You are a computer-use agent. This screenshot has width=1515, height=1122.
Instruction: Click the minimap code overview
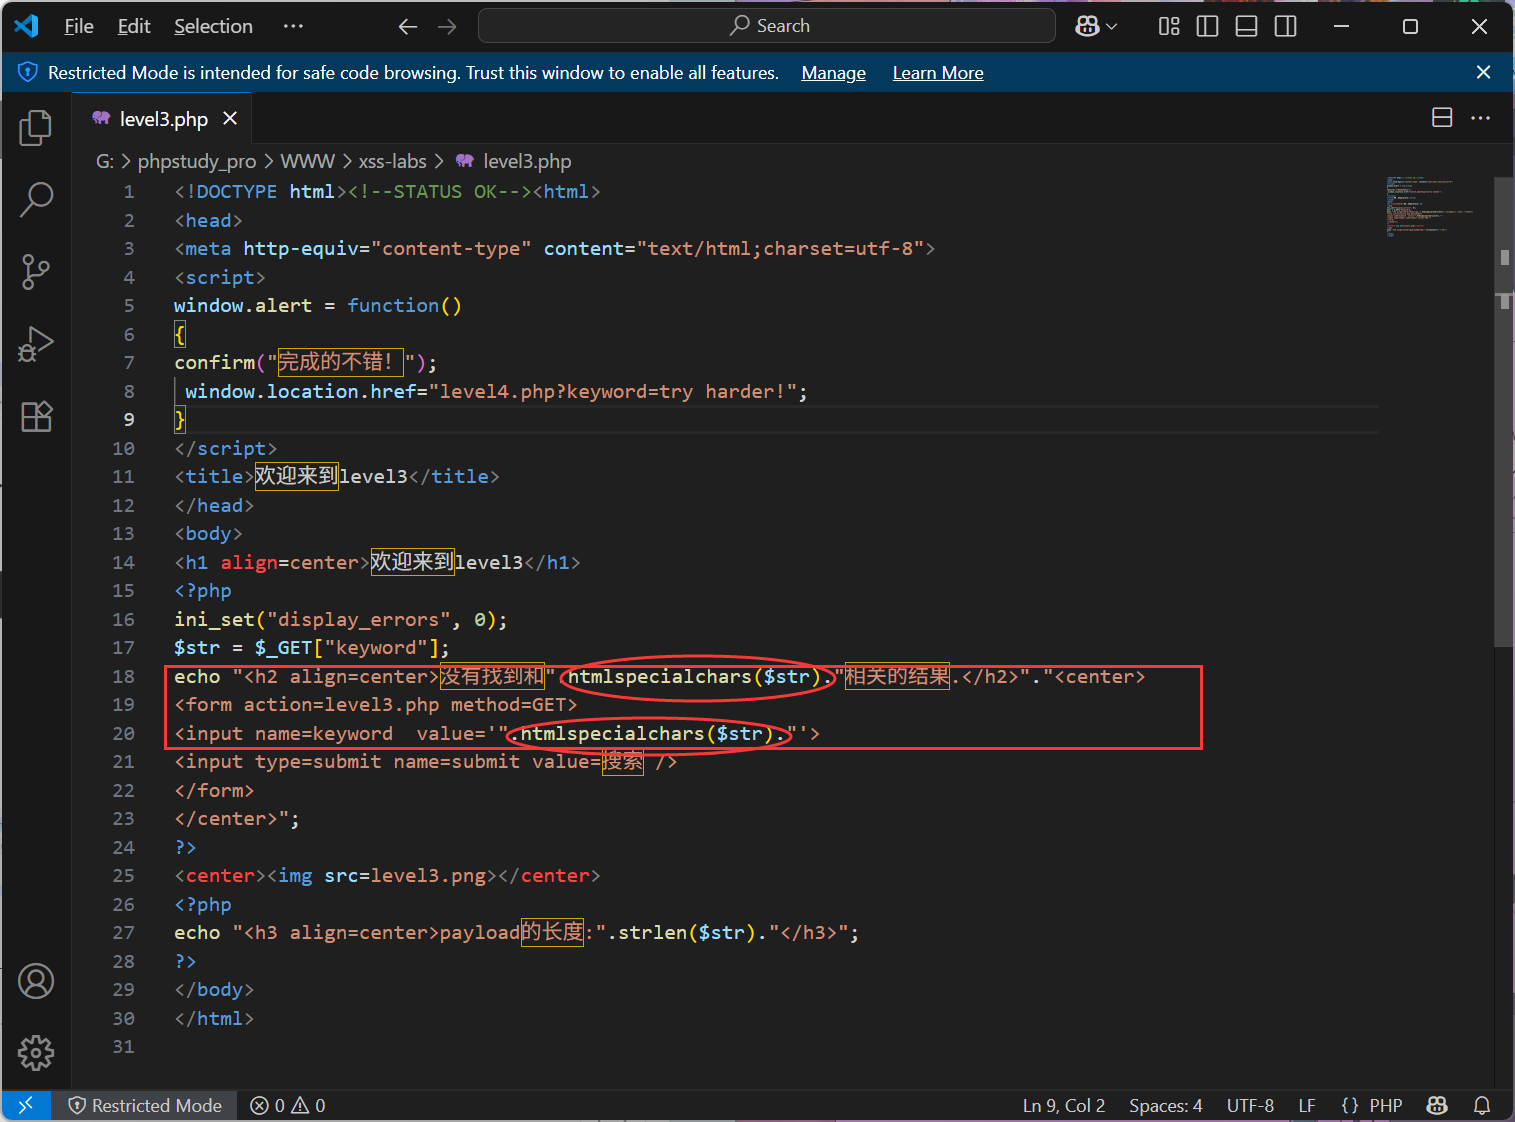coord(1430,206)
